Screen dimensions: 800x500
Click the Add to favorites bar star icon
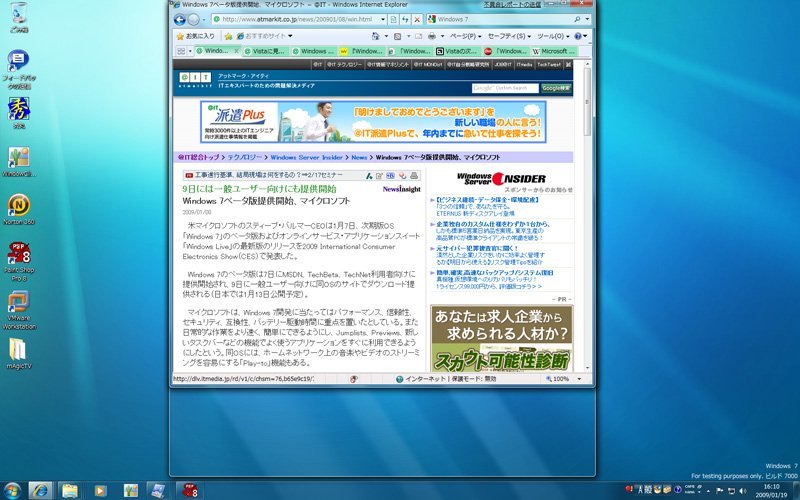[x=229, y=36]
